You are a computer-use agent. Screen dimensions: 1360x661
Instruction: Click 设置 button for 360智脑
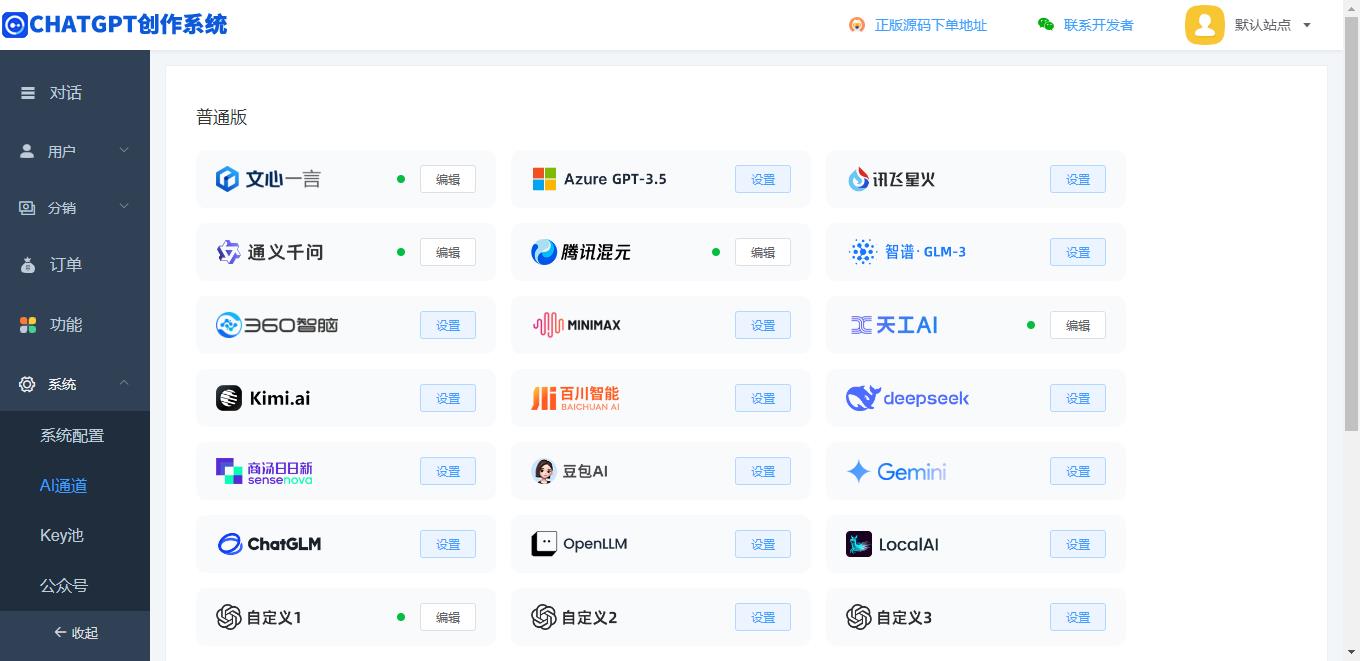click(448, 326)
